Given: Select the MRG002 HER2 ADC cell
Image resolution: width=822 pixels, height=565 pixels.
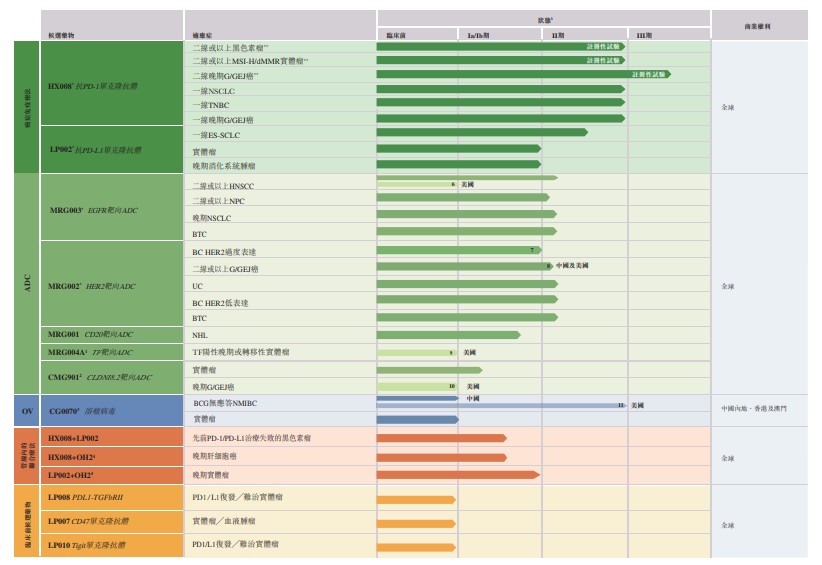Looking at the screenshot, I should pos(112,284).
